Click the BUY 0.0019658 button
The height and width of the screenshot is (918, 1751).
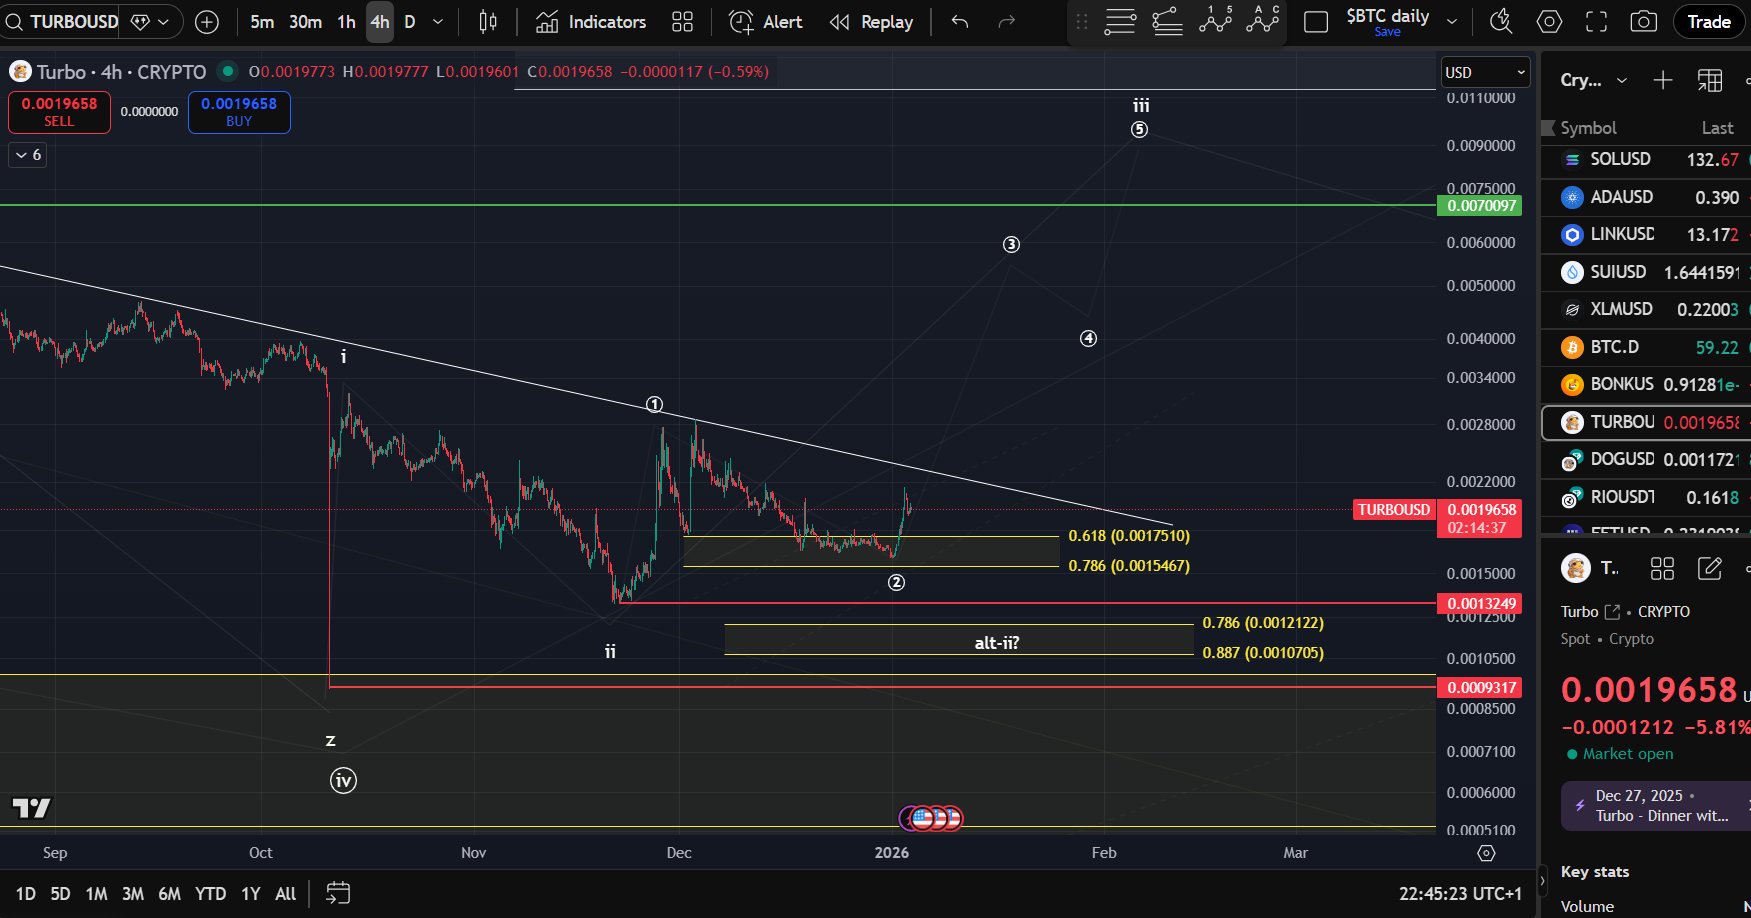239,112
